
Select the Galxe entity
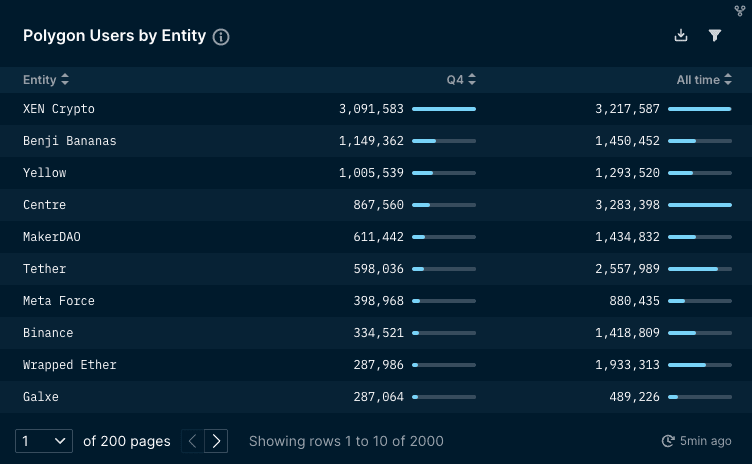point(41,397)
